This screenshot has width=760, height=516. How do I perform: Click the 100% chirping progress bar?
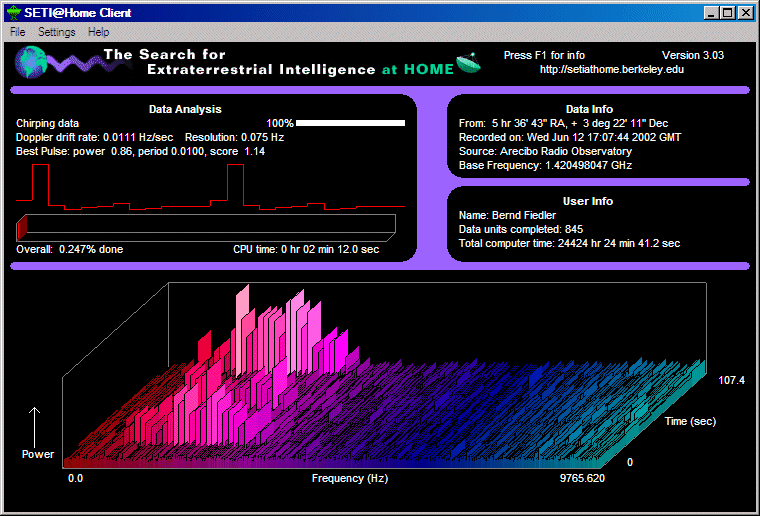(350, 123)
